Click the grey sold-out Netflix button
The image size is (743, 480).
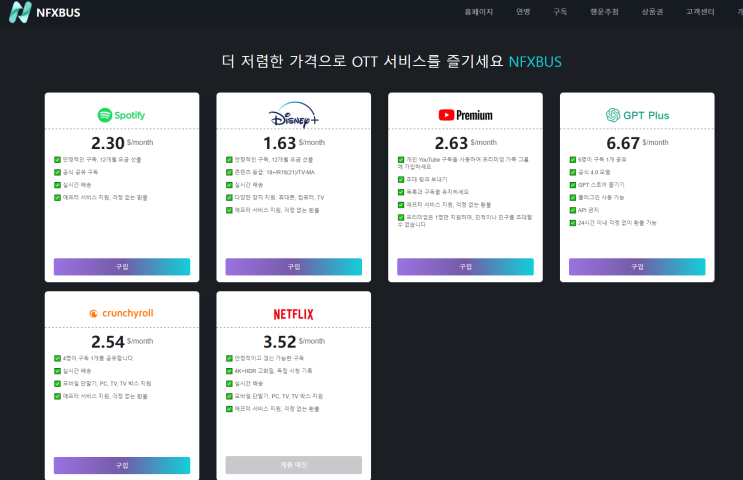pyautogui.click(x=294, y=465)
